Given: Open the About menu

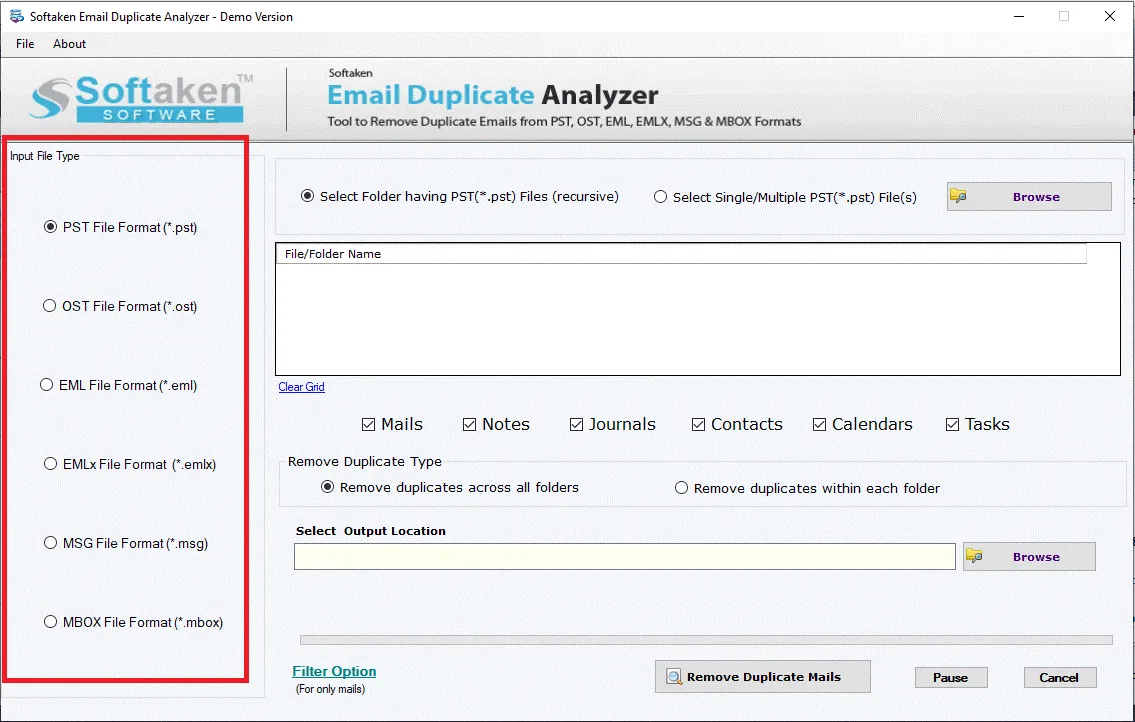Looking at the screenshot, I should [69, 43].
